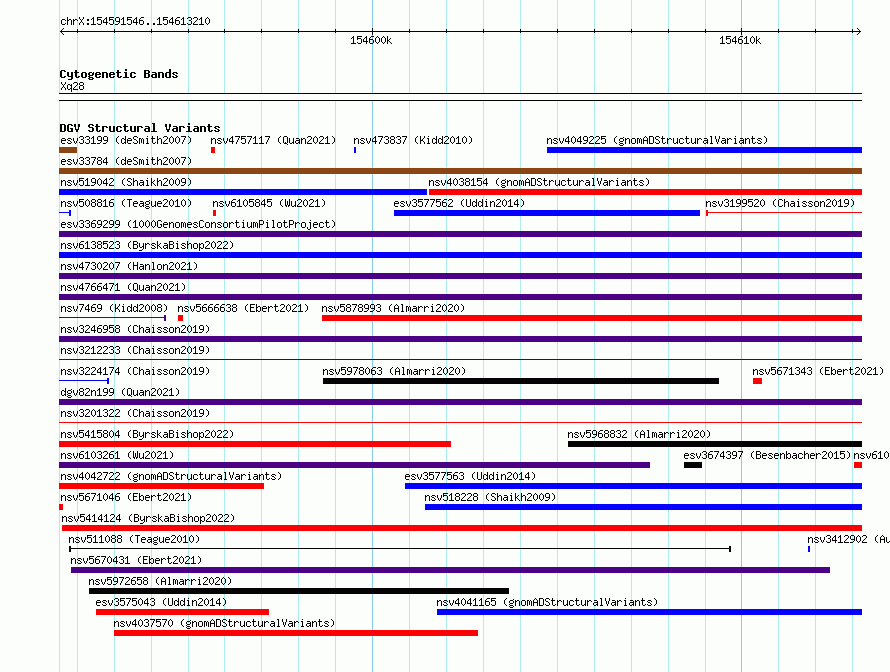The height and width of the screenshot is (672, 890).
Task: Click DGV Structural Variants track title
Action: 140,128
